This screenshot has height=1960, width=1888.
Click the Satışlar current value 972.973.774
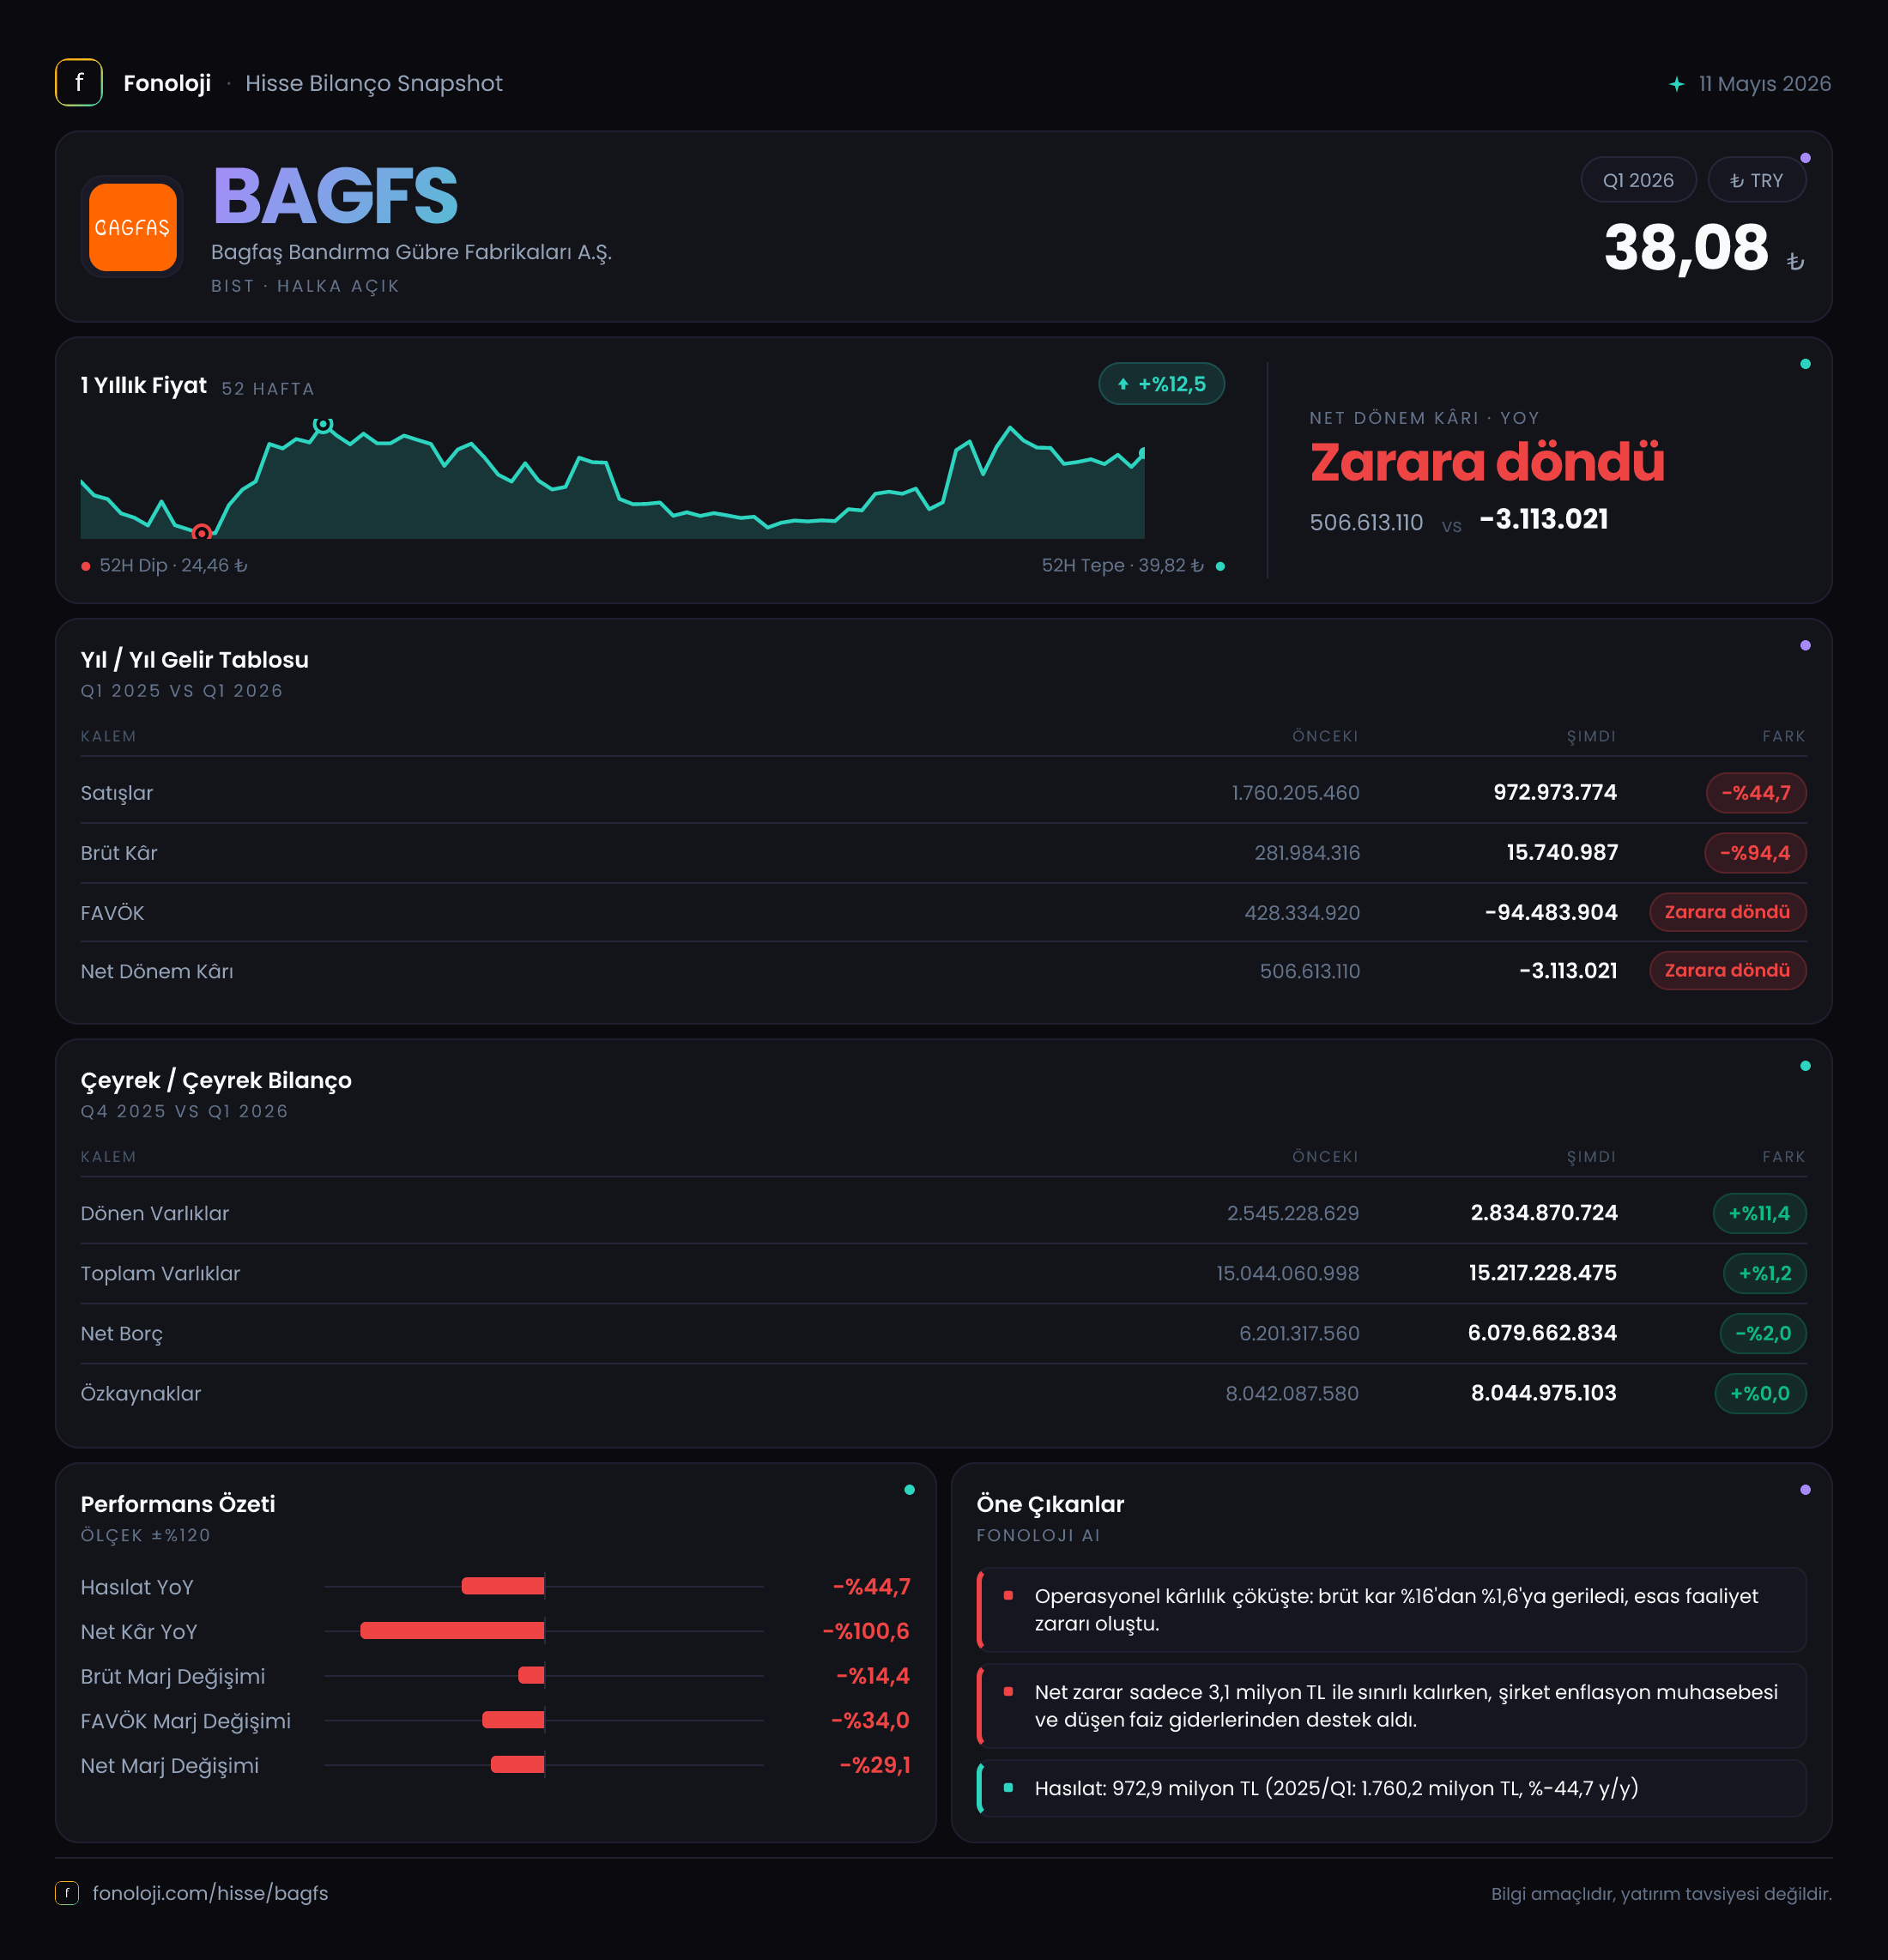[x=1555, y=793]
